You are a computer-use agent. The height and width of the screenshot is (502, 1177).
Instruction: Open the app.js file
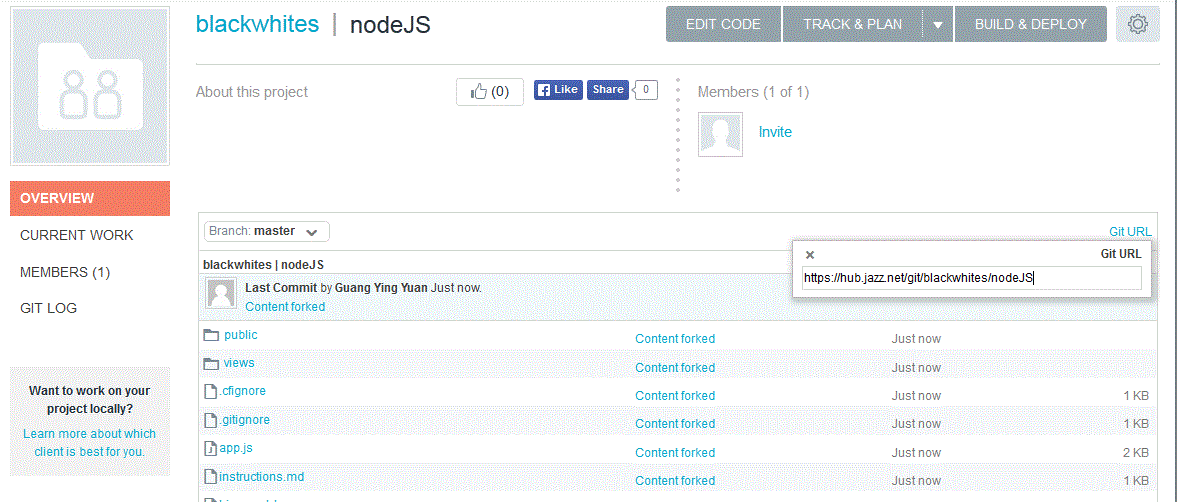(x=236, y=448)
